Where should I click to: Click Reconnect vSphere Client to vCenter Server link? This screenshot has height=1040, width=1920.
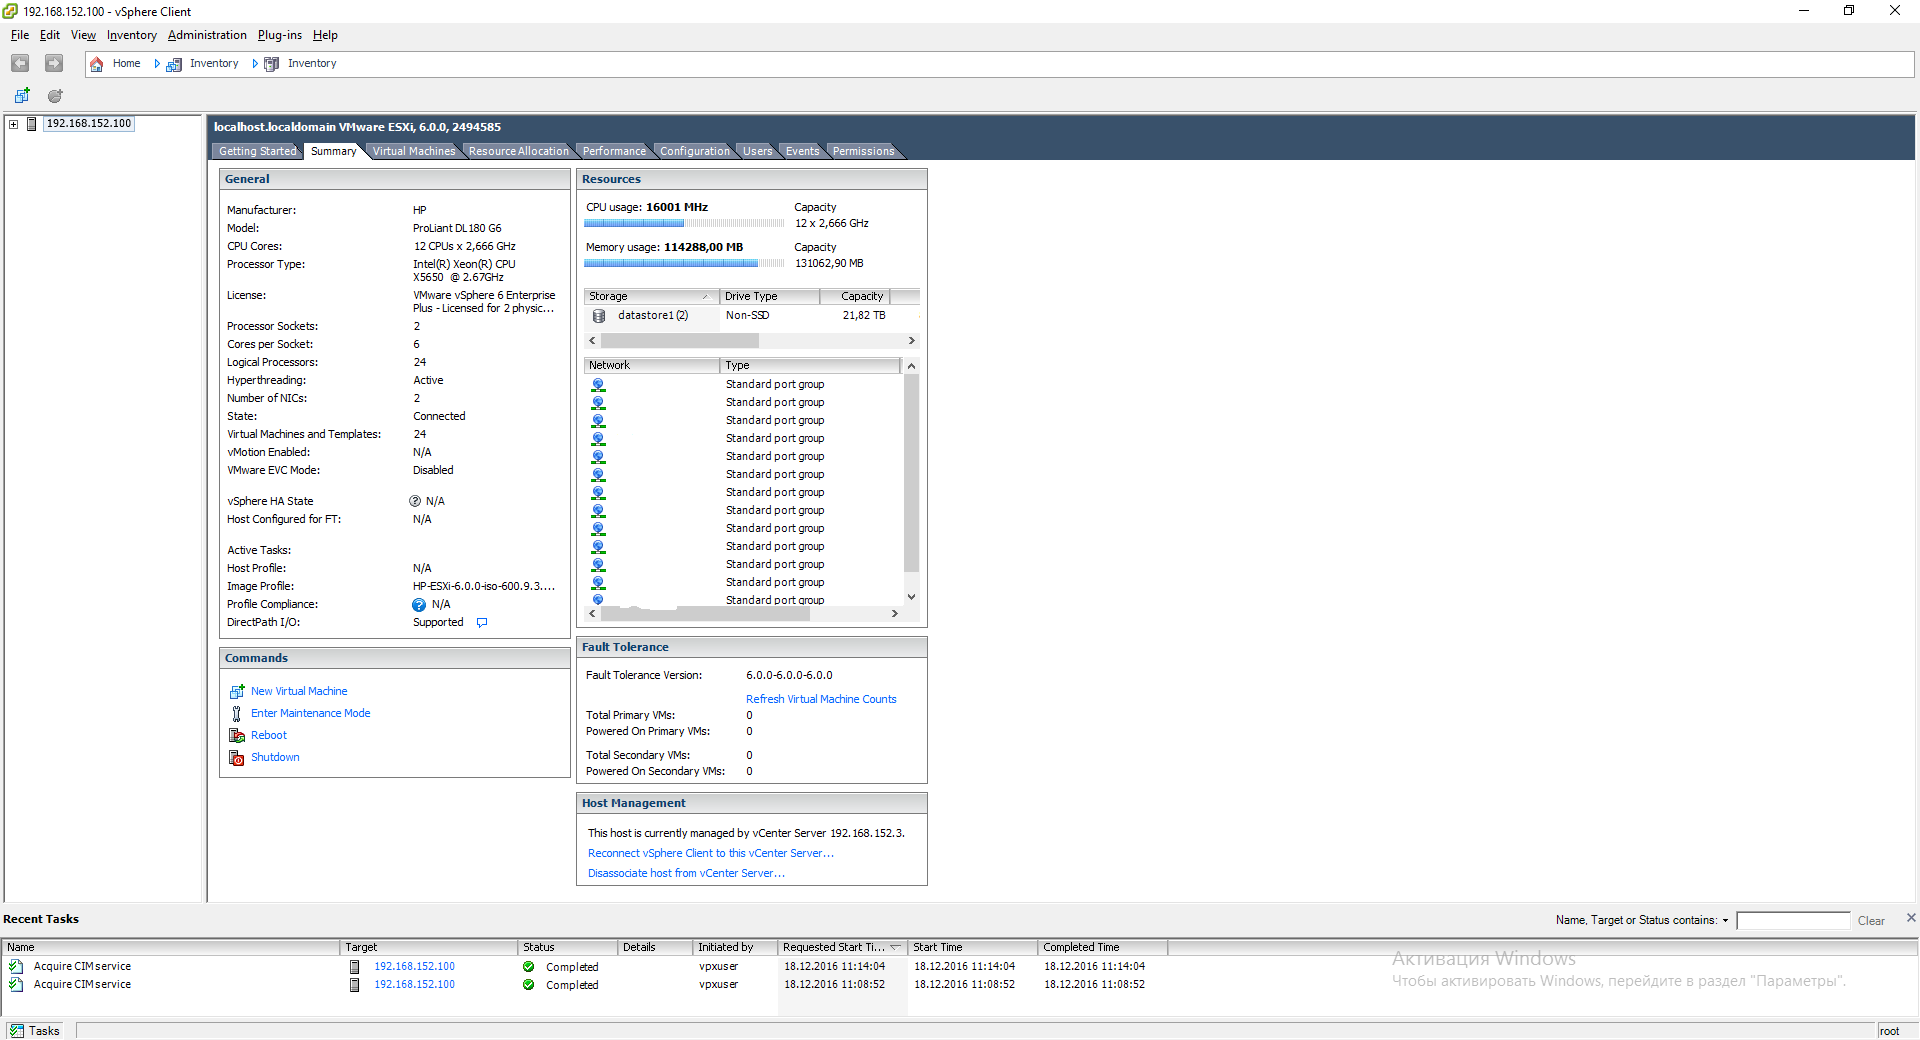pos(711,853)
